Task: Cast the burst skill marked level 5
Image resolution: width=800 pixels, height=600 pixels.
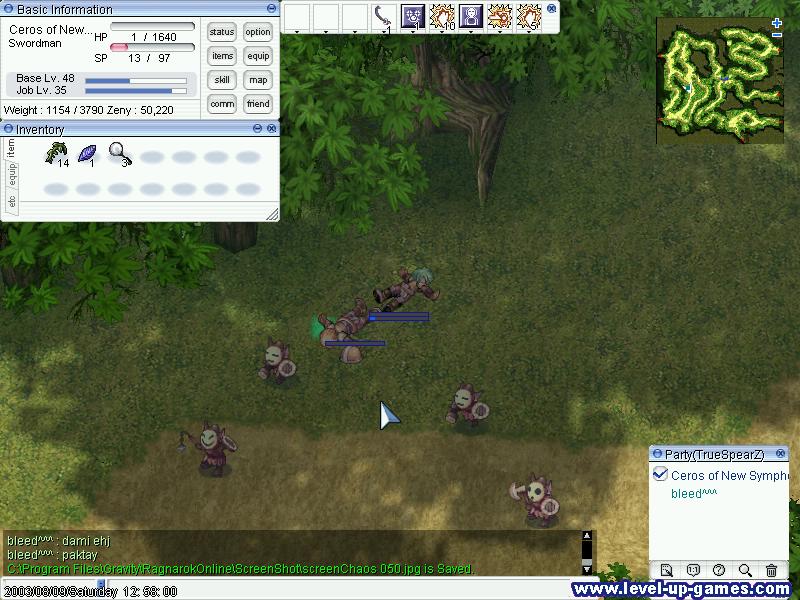Action: pyautogui.click(x=529, y=17)
